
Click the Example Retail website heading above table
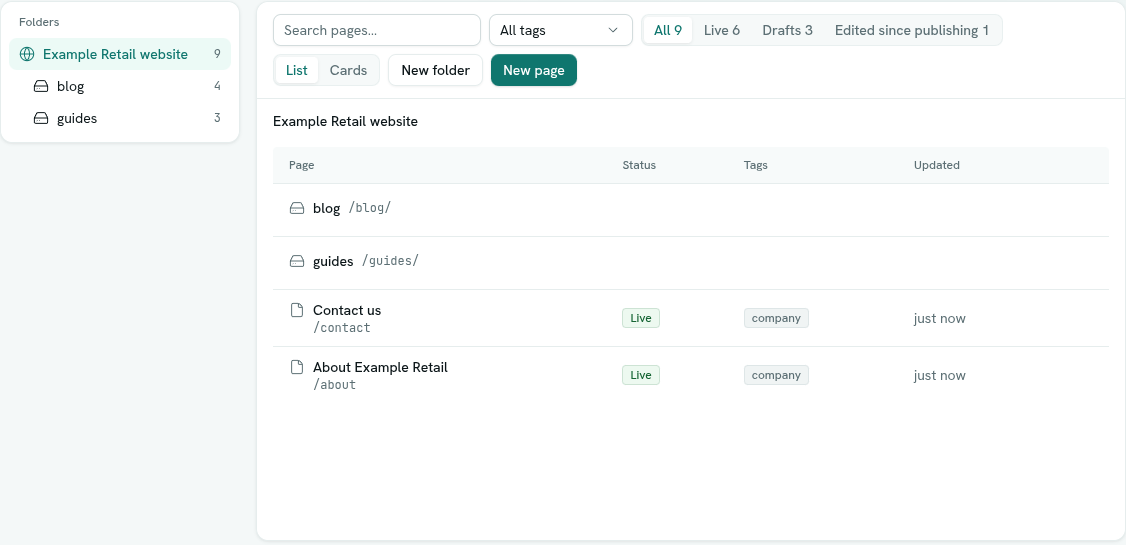[x=345, y=121]
